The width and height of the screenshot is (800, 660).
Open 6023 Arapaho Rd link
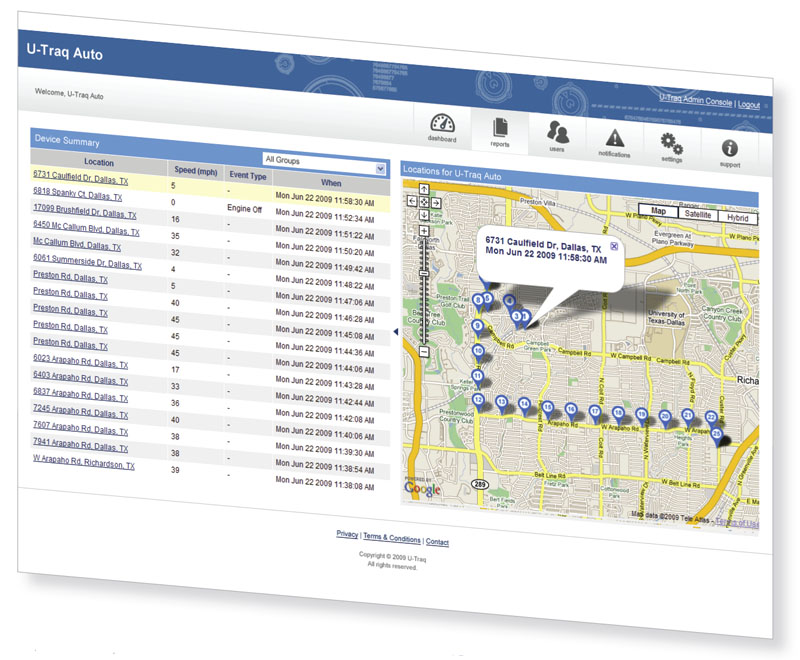tap(80, 362)
